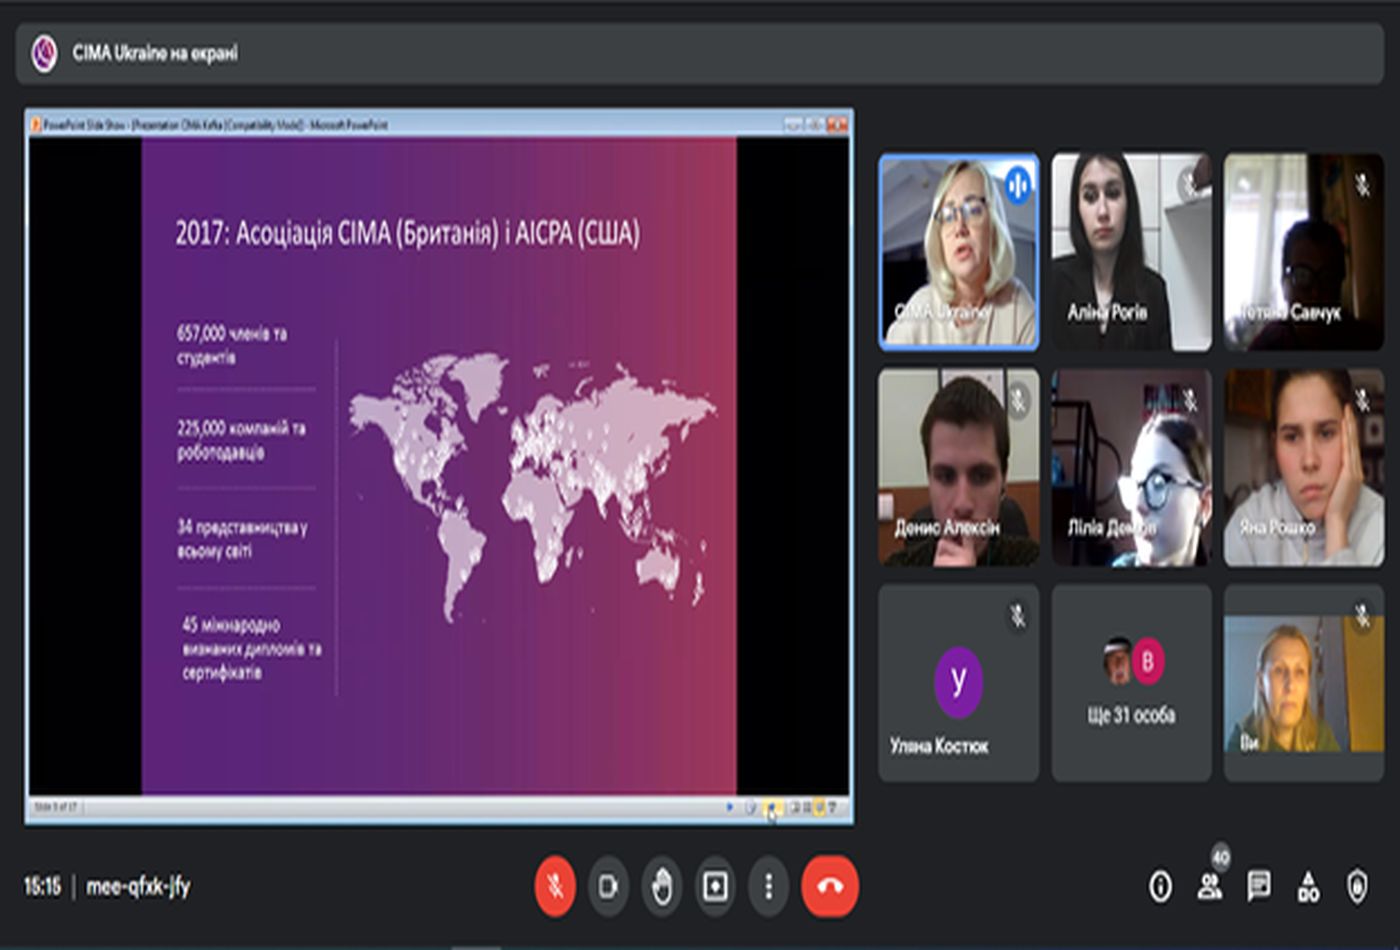Click the meeting code mee-qfxk-jfy
The width and height of the screenshot is (1400, 950).
[138, 886]
